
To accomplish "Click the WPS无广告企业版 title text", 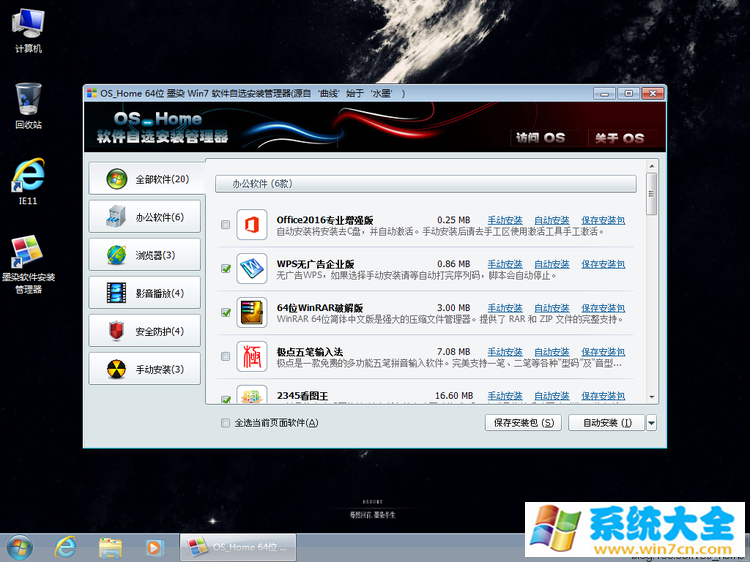I will (x=315, y=264).
